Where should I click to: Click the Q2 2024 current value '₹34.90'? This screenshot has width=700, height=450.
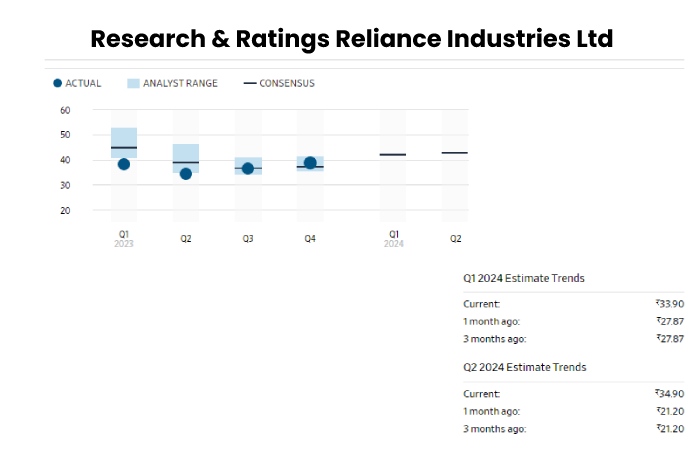(670, 394)
